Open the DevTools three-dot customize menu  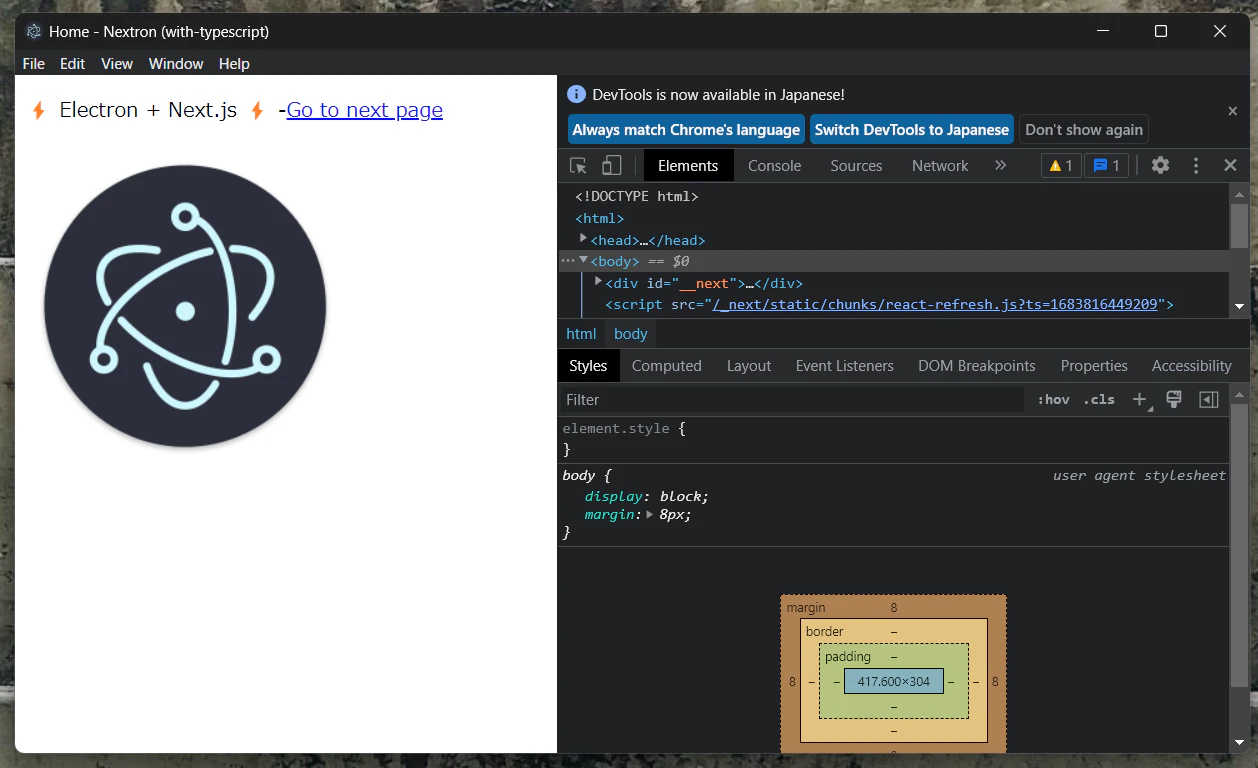[1196, 166]
